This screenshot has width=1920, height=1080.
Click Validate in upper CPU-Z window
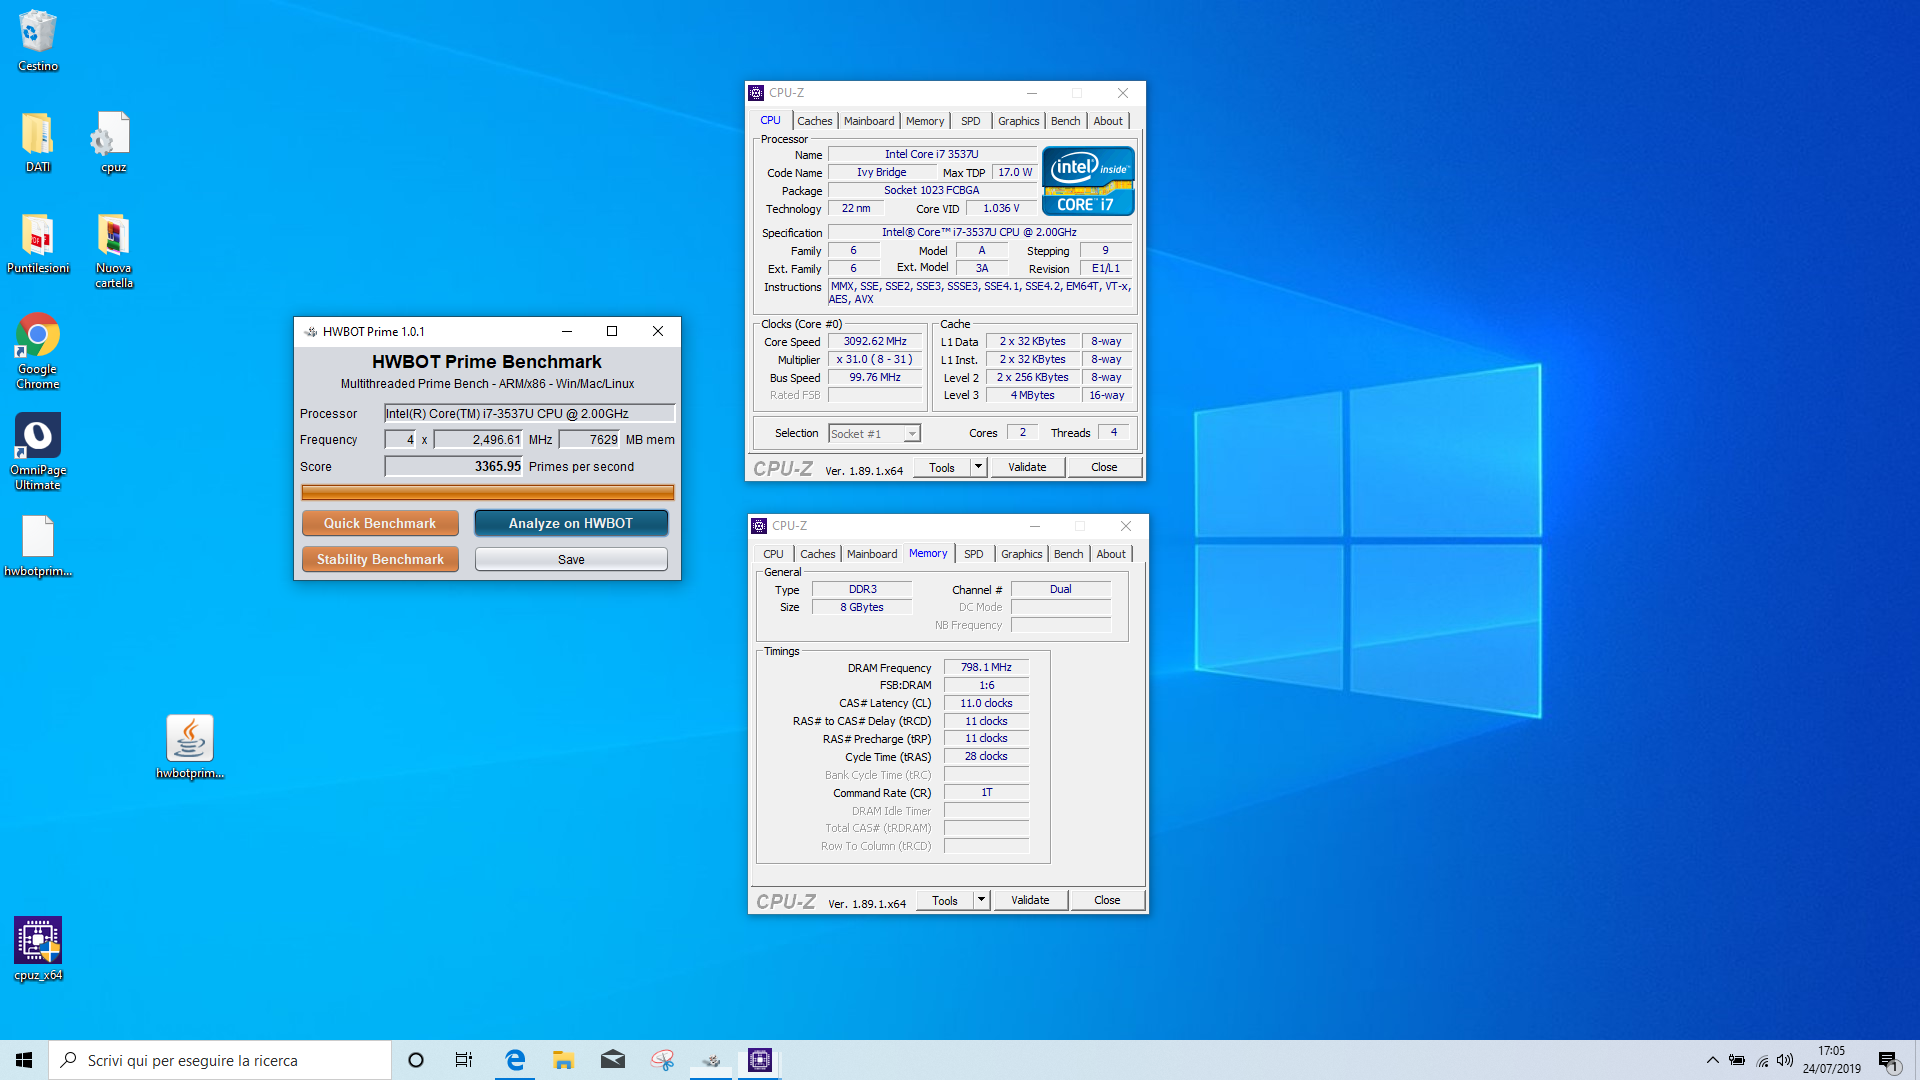pos(1027,467)
